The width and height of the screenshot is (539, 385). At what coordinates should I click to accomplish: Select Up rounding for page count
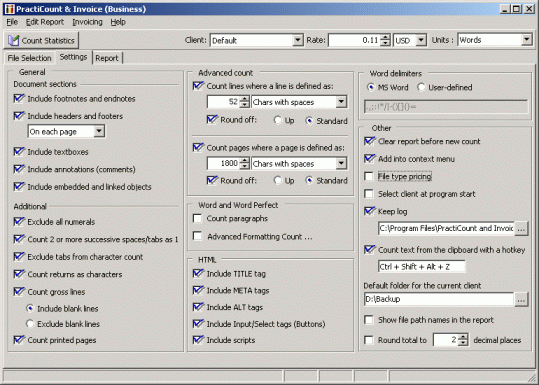click(277, 180)
